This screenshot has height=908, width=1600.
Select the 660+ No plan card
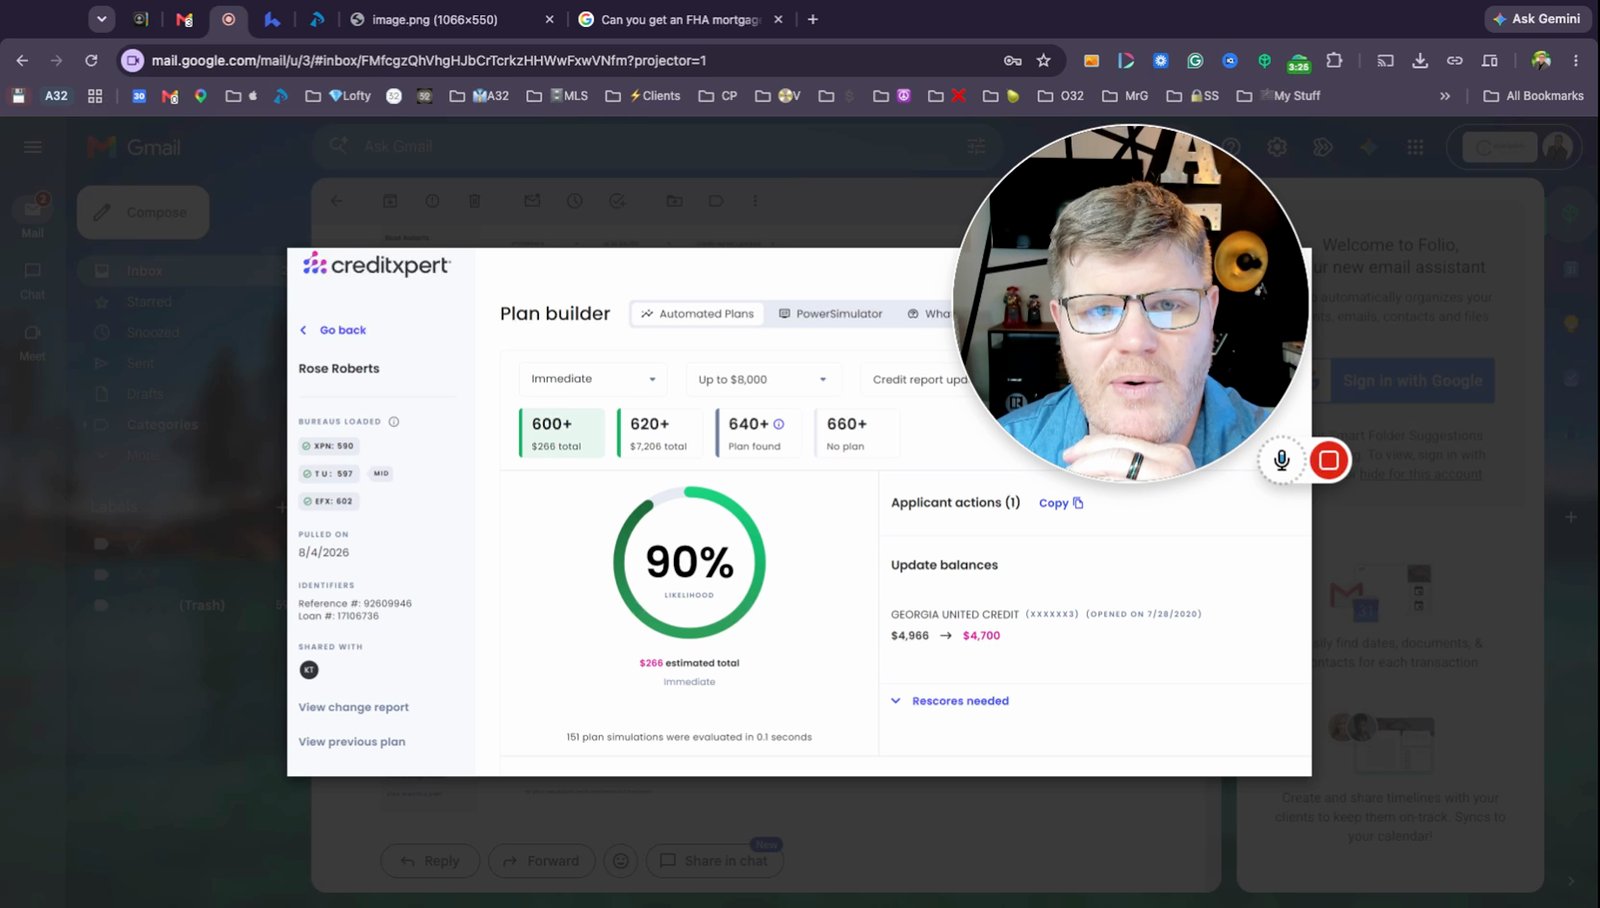click(x=856, y=433)
